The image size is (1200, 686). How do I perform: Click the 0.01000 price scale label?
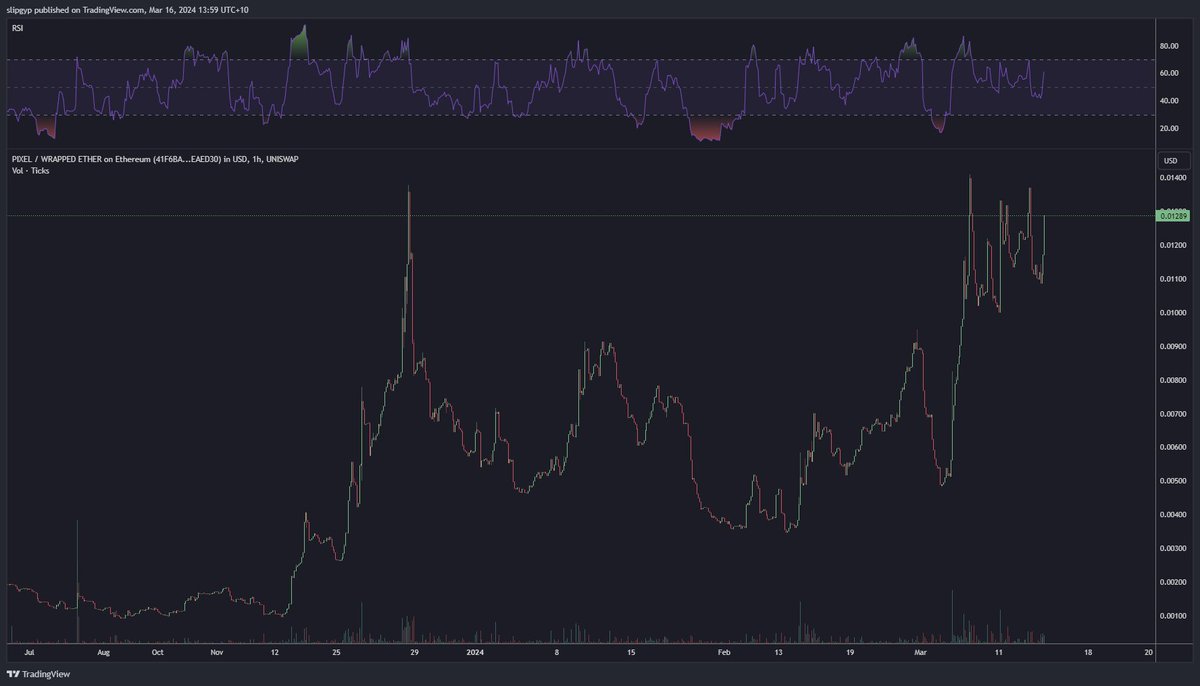(x=1172, y=313)
